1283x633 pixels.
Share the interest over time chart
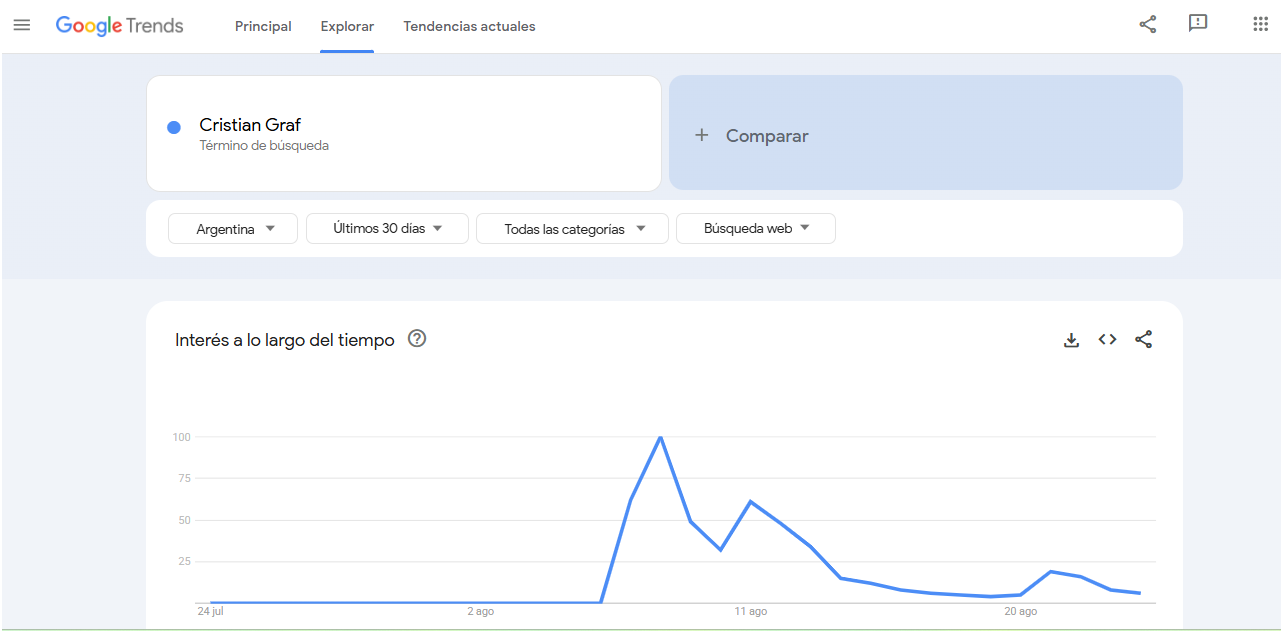[1144, 340]
